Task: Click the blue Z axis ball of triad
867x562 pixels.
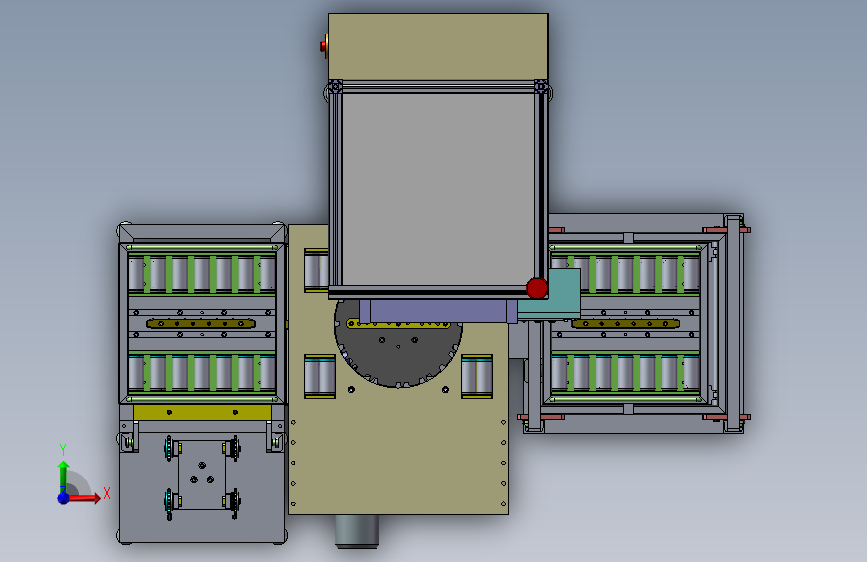Action: [64, 498]
